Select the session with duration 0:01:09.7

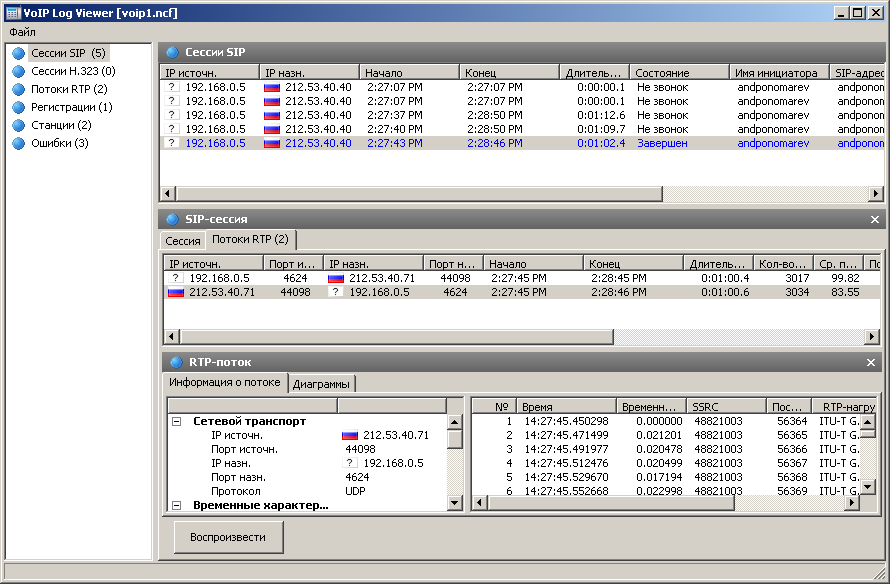pos(522,129)
